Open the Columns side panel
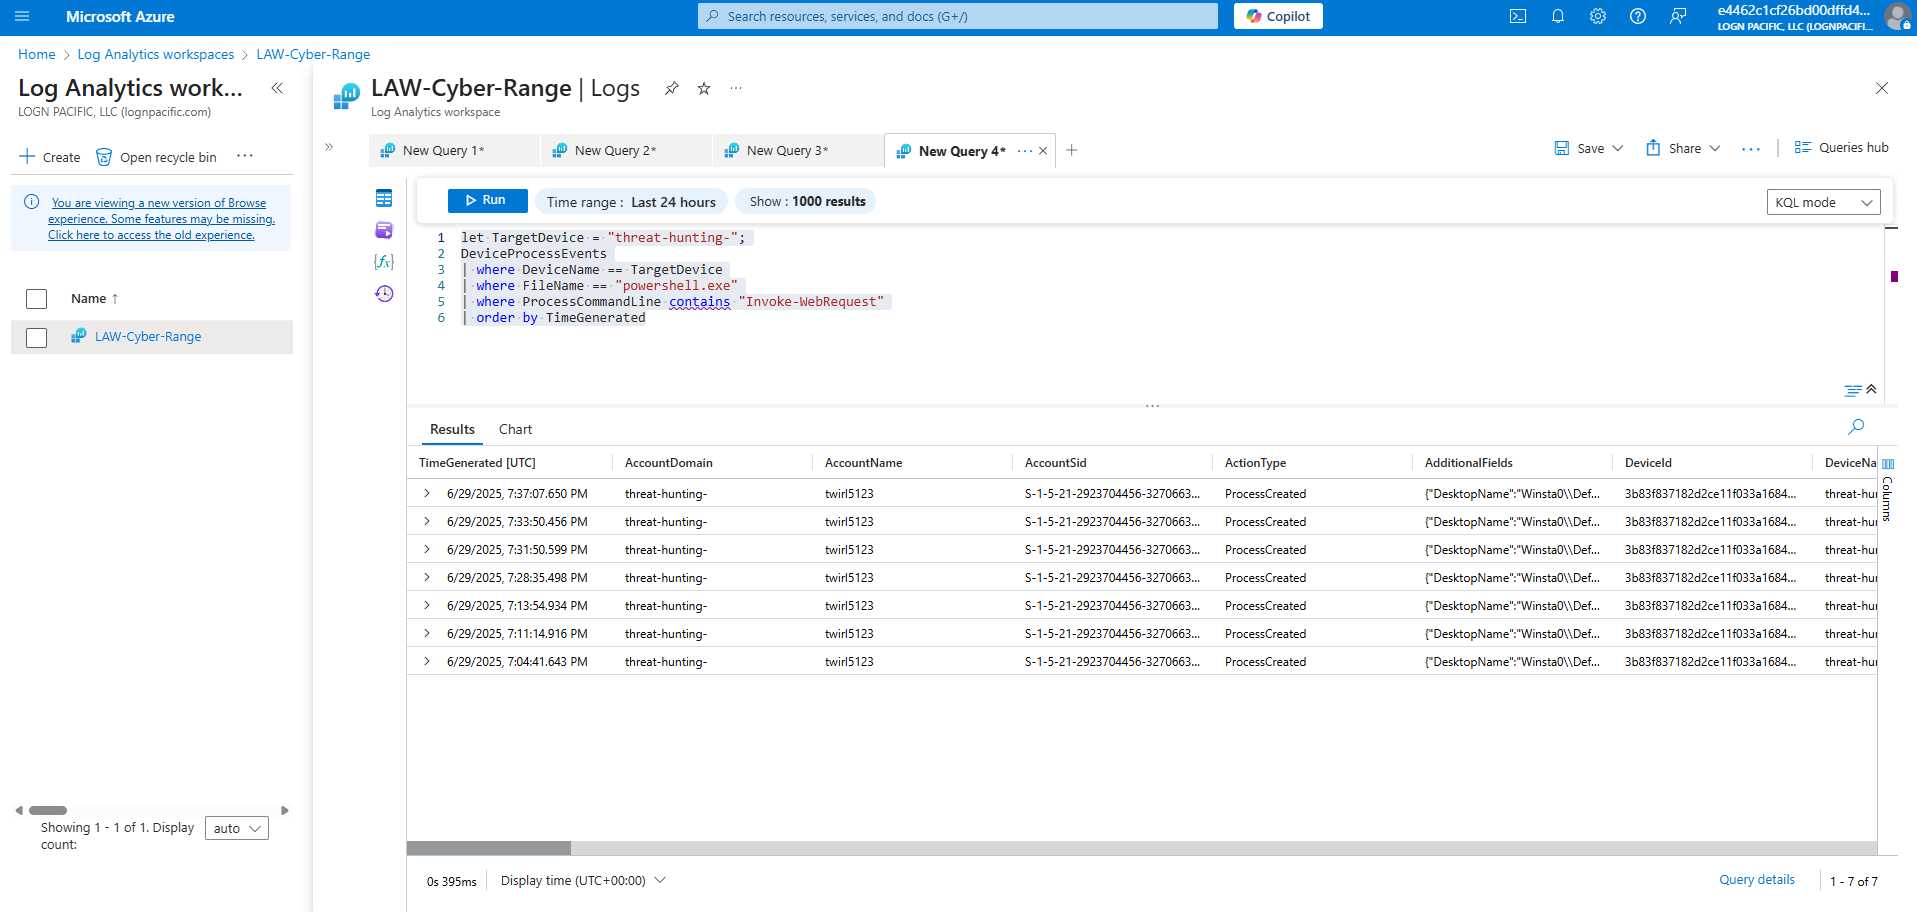 [x=1888, y=490]
